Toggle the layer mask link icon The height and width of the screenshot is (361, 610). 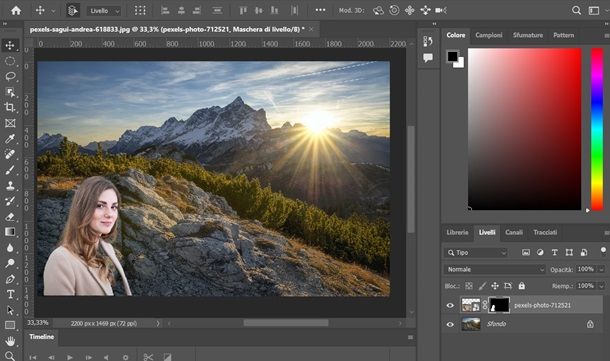(485, 305)
